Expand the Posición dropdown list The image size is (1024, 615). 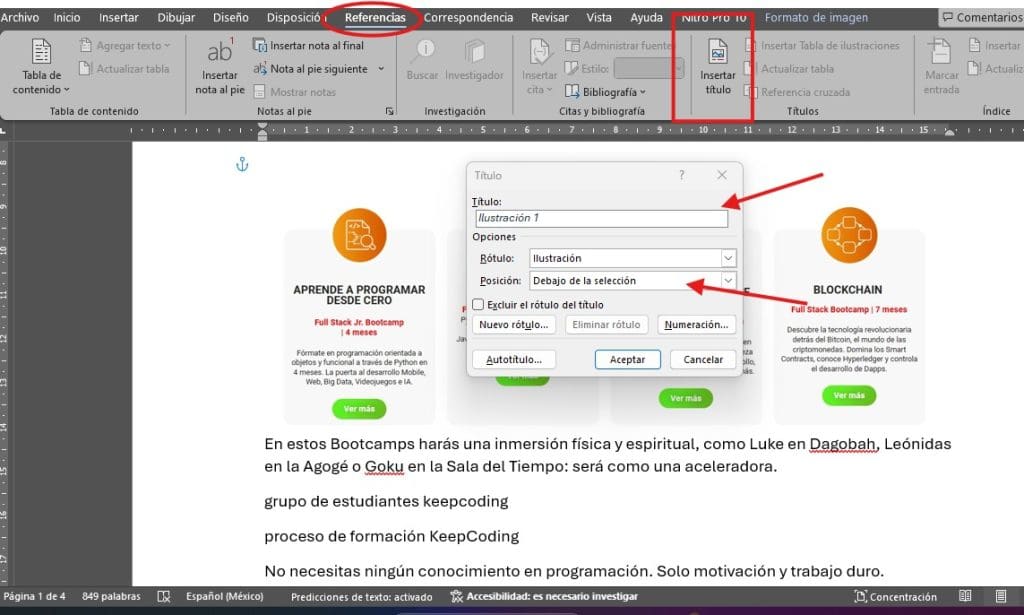coord(727,281)
